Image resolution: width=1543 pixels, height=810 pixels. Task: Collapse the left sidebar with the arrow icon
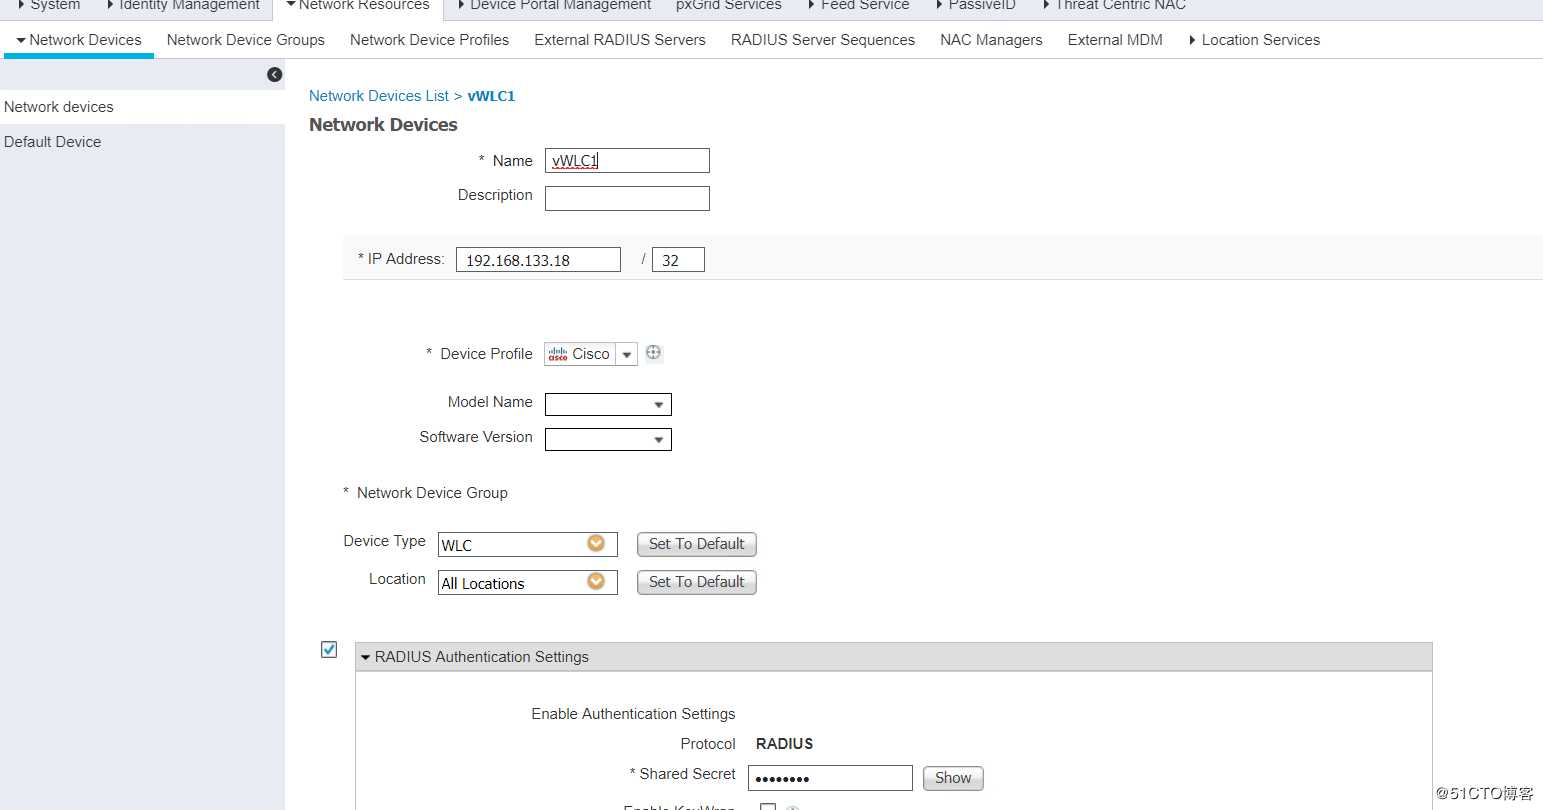coord(275,75)
